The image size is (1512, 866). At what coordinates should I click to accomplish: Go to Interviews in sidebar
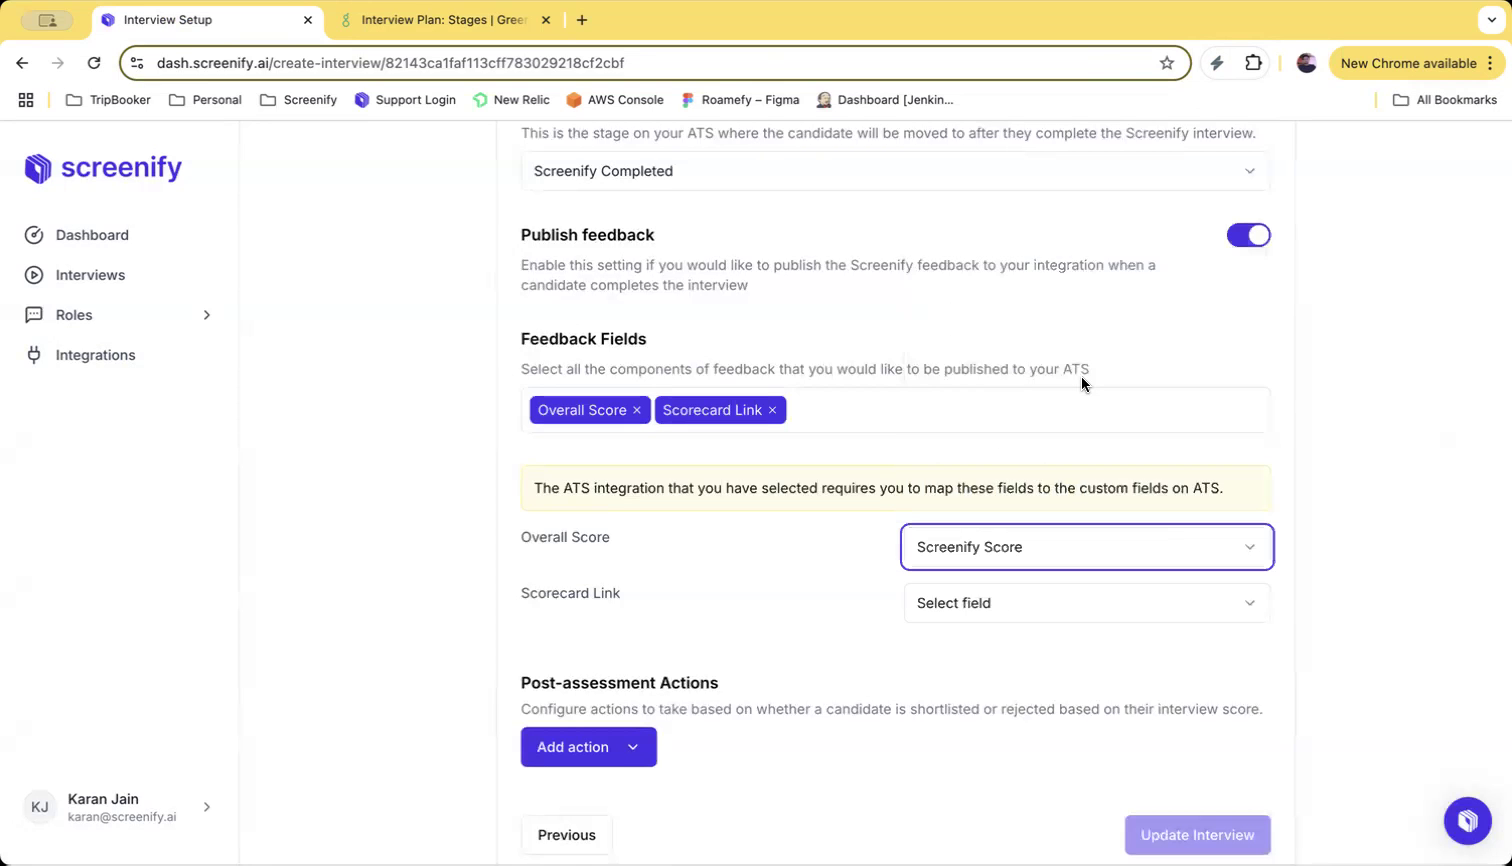click(x=90, y=275)
